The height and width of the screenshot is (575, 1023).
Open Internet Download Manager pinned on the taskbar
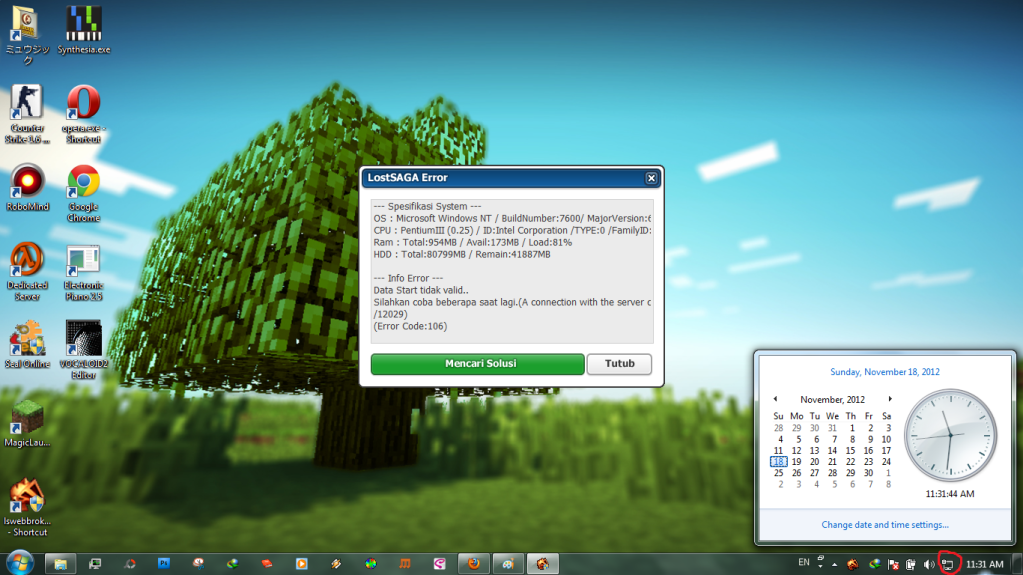(x=232, y=563)
